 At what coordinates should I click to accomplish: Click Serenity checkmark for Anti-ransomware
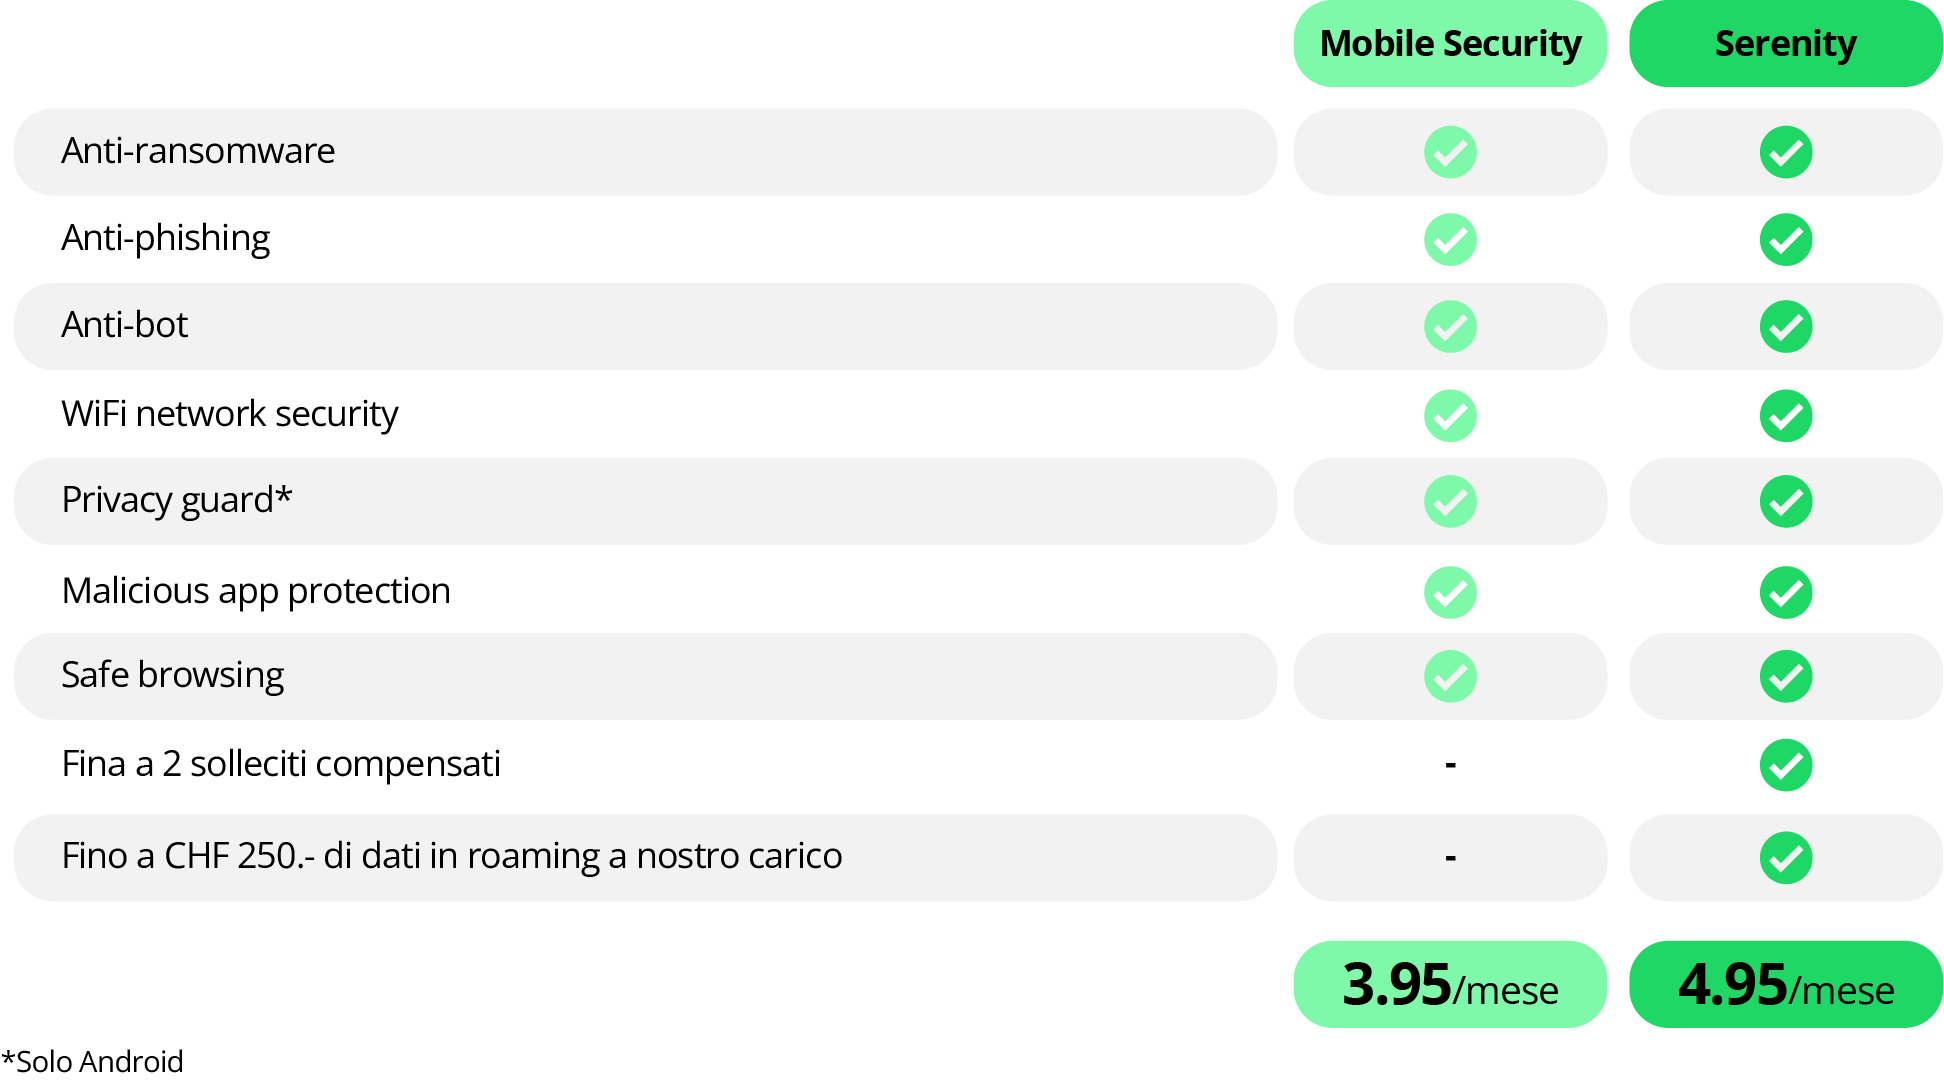click(1786, 152)
